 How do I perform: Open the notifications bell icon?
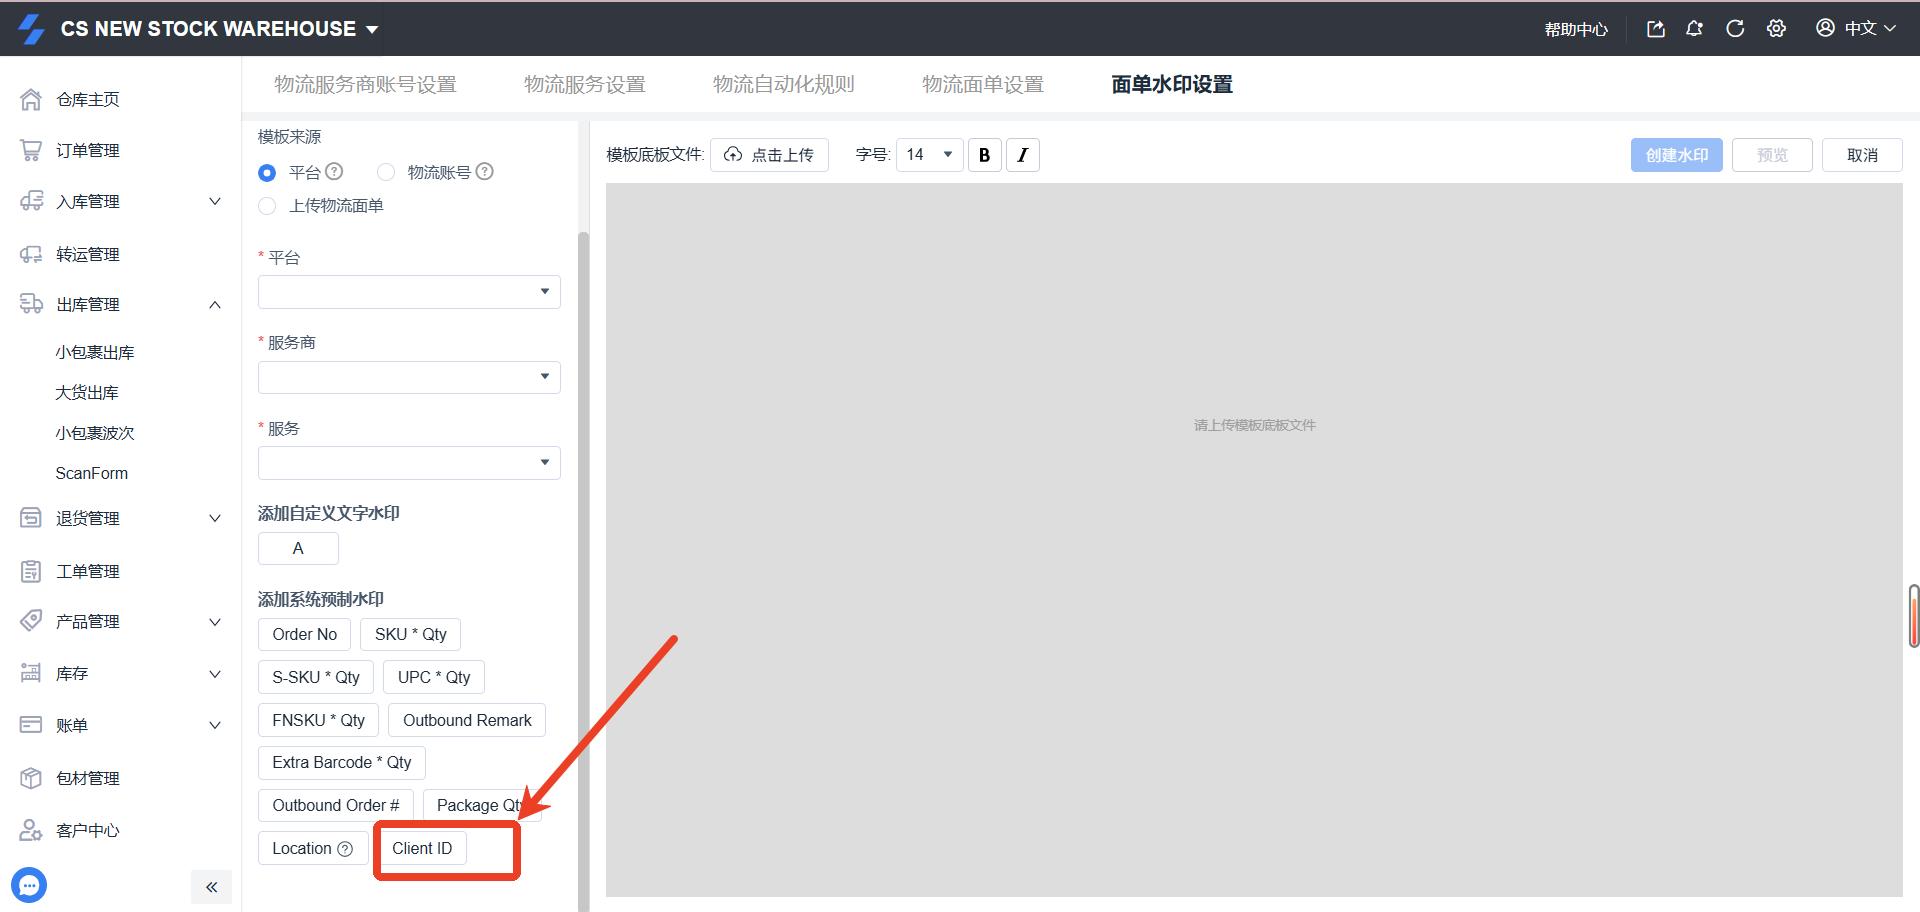click(1694, 29)
